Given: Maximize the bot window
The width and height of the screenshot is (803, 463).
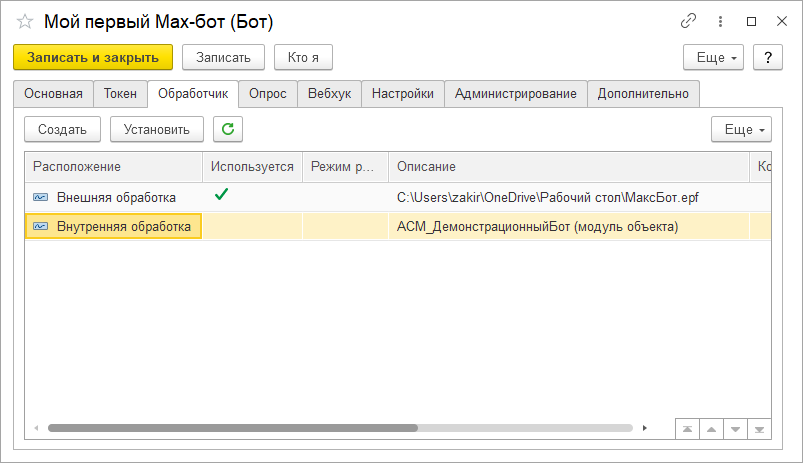Looking at the screenshot, I should coord(751,21).
